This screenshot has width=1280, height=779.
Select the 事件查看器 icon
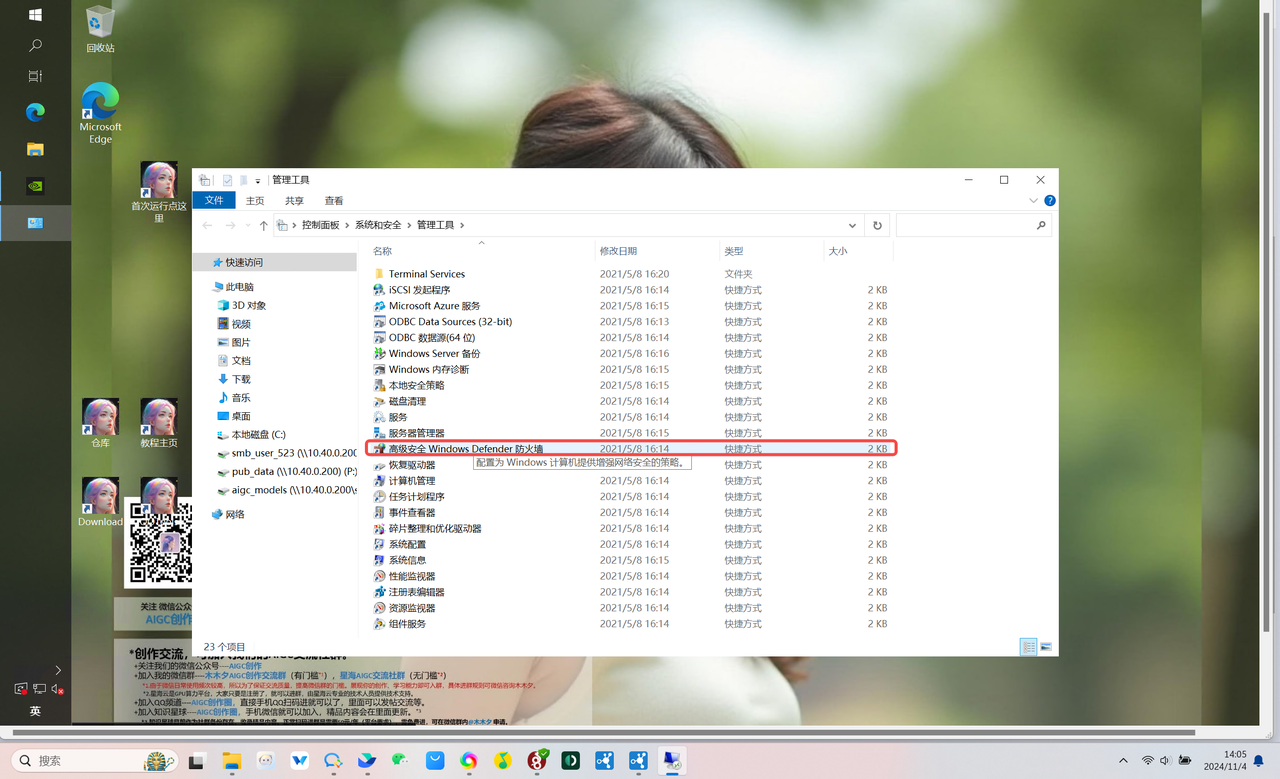pos(379,513)
